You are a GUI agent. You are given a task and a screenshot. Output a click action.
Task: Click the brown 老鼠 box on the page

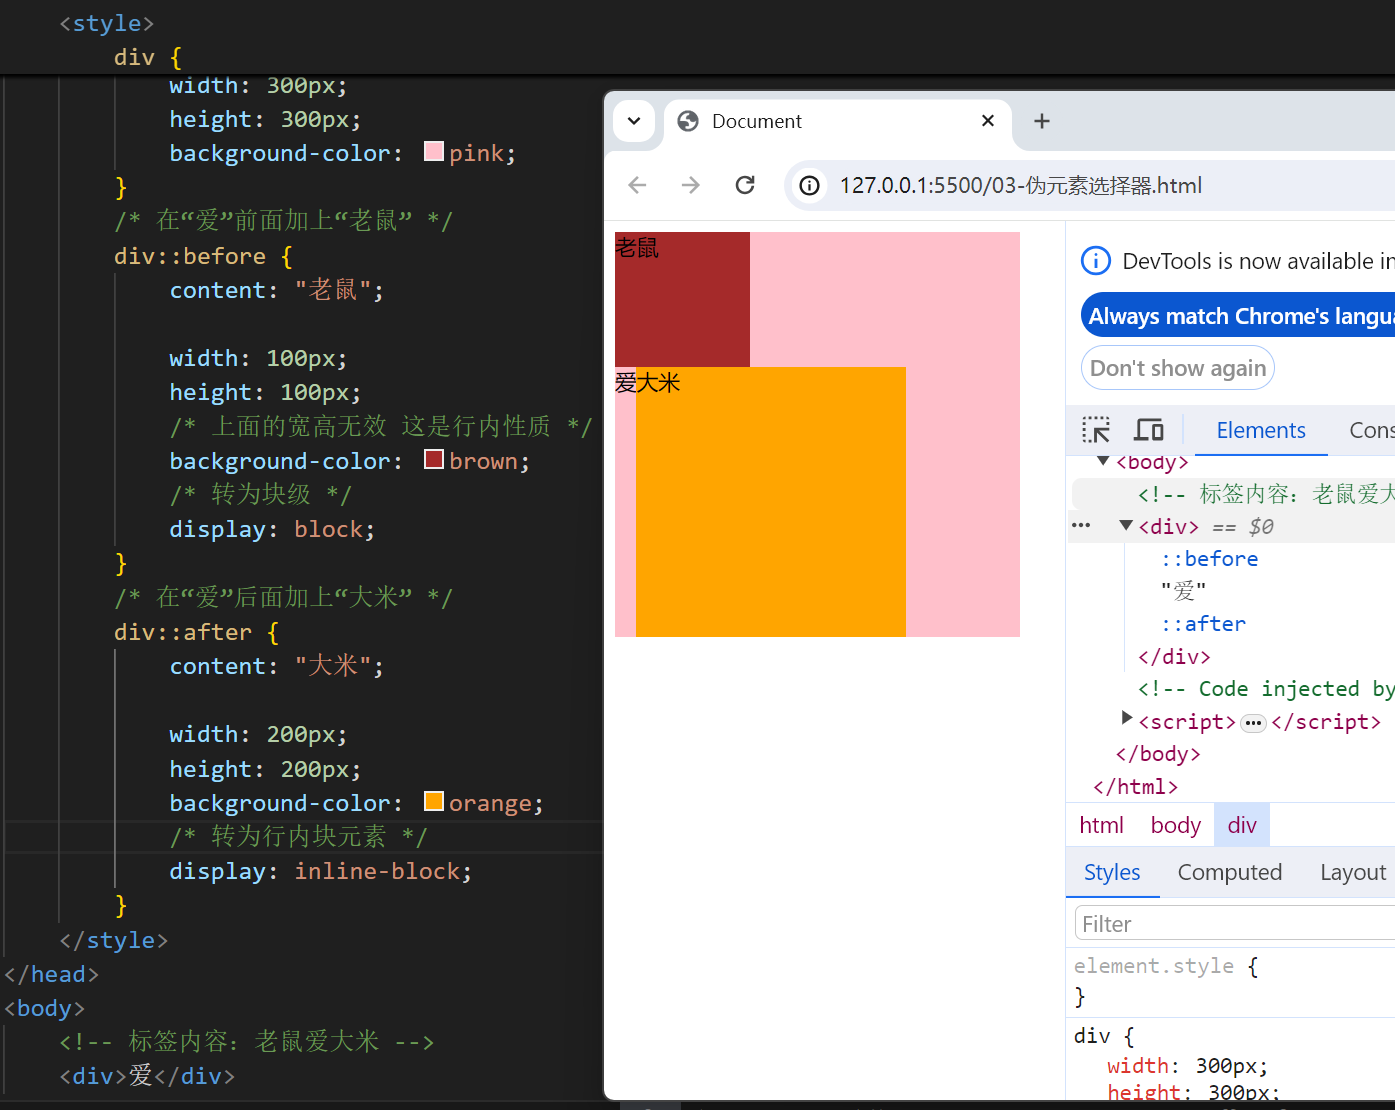[x=682, y=299]
